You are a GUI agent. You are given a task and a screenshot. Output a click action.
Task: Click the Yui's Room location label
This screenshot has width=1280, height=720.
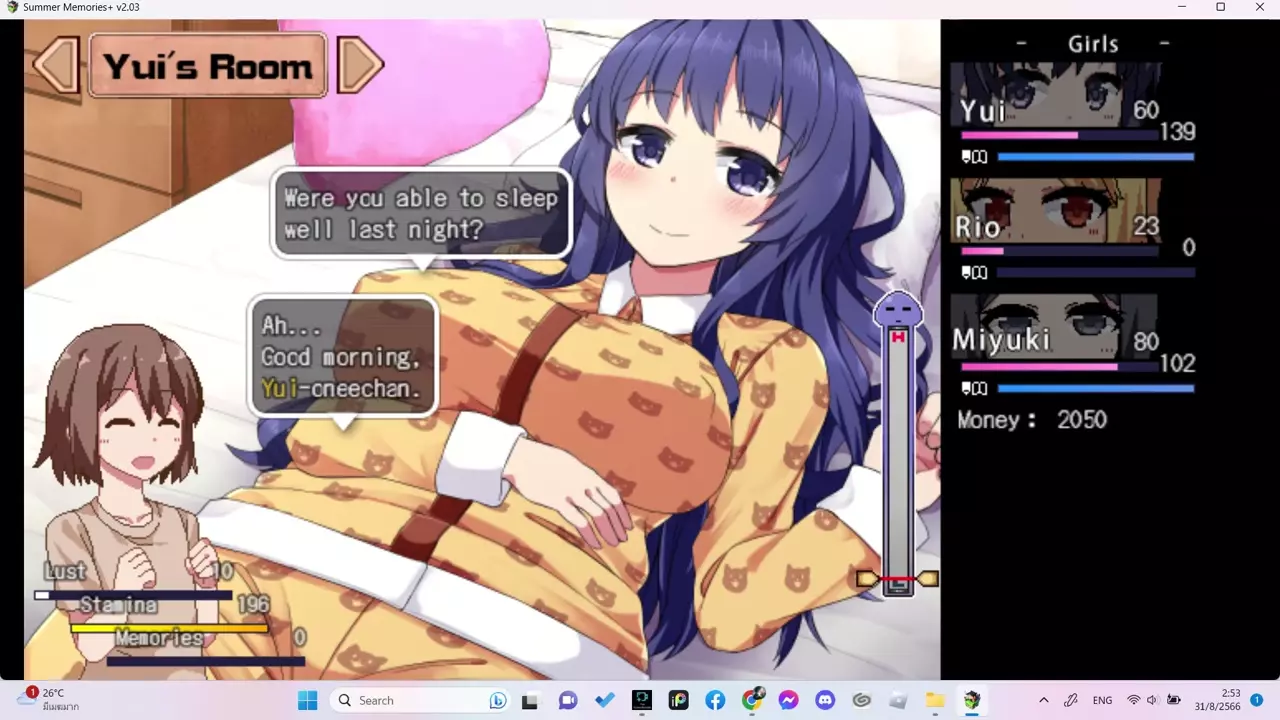point(208,66)
